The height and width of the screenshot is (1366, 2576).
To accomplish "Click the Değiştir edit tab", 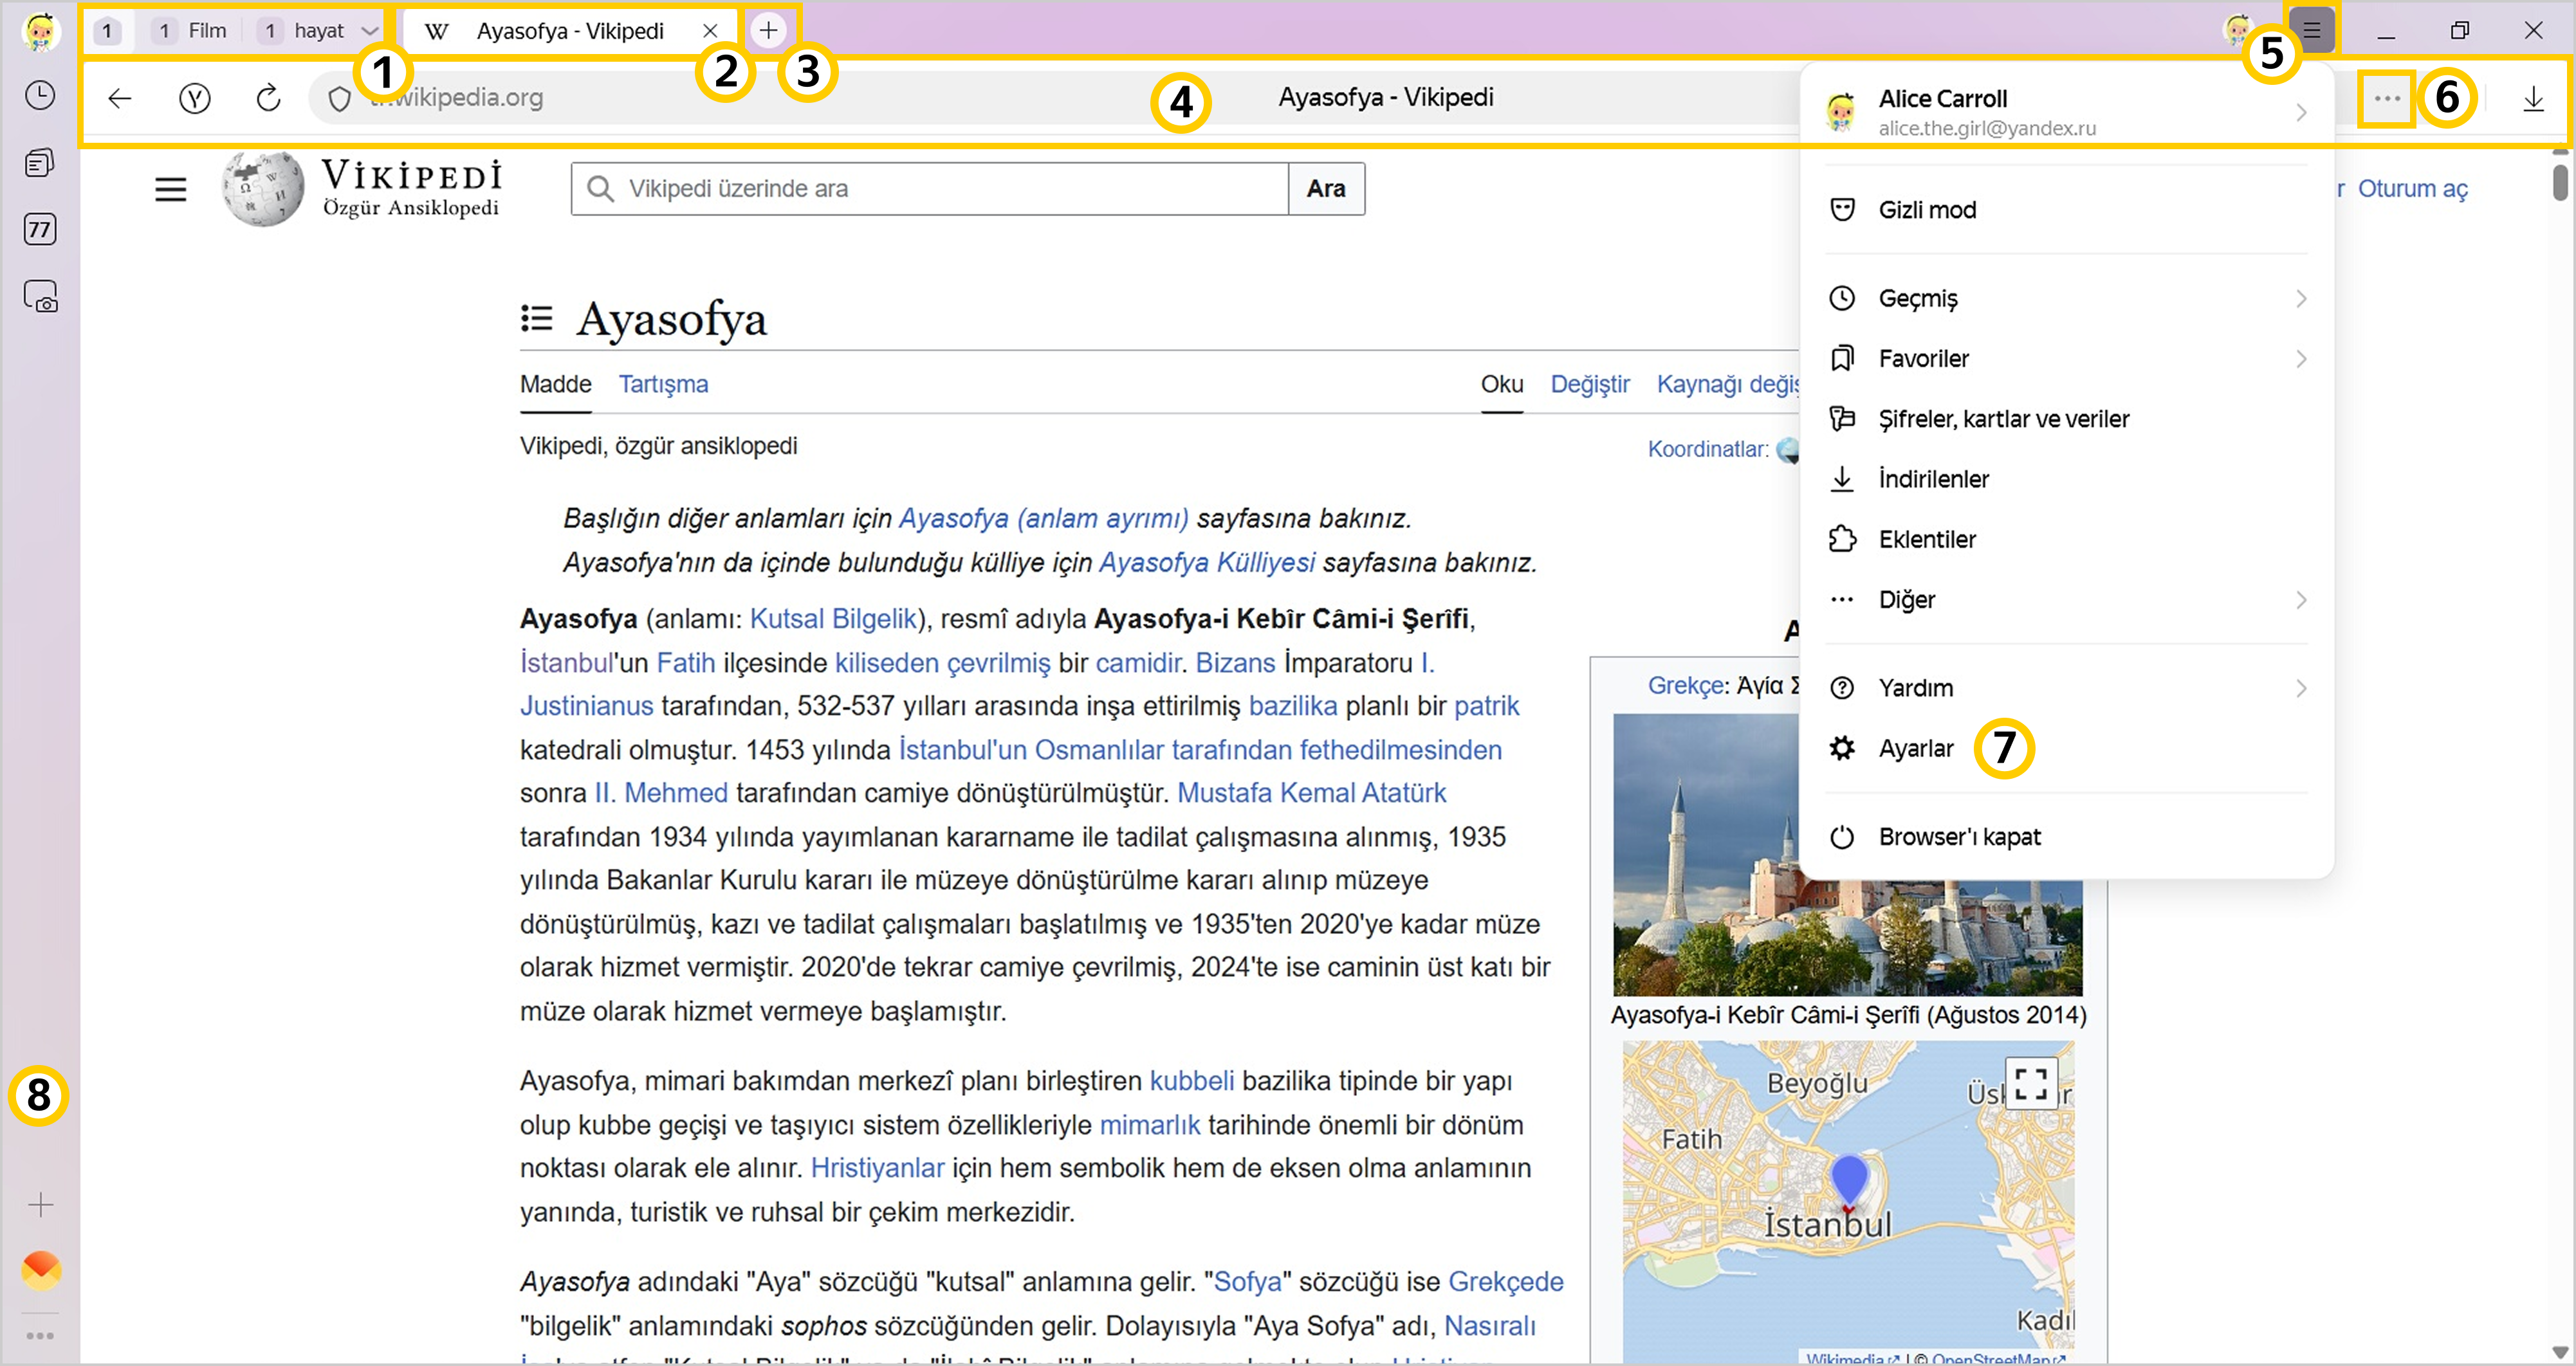I will (x=1590, y=384).
